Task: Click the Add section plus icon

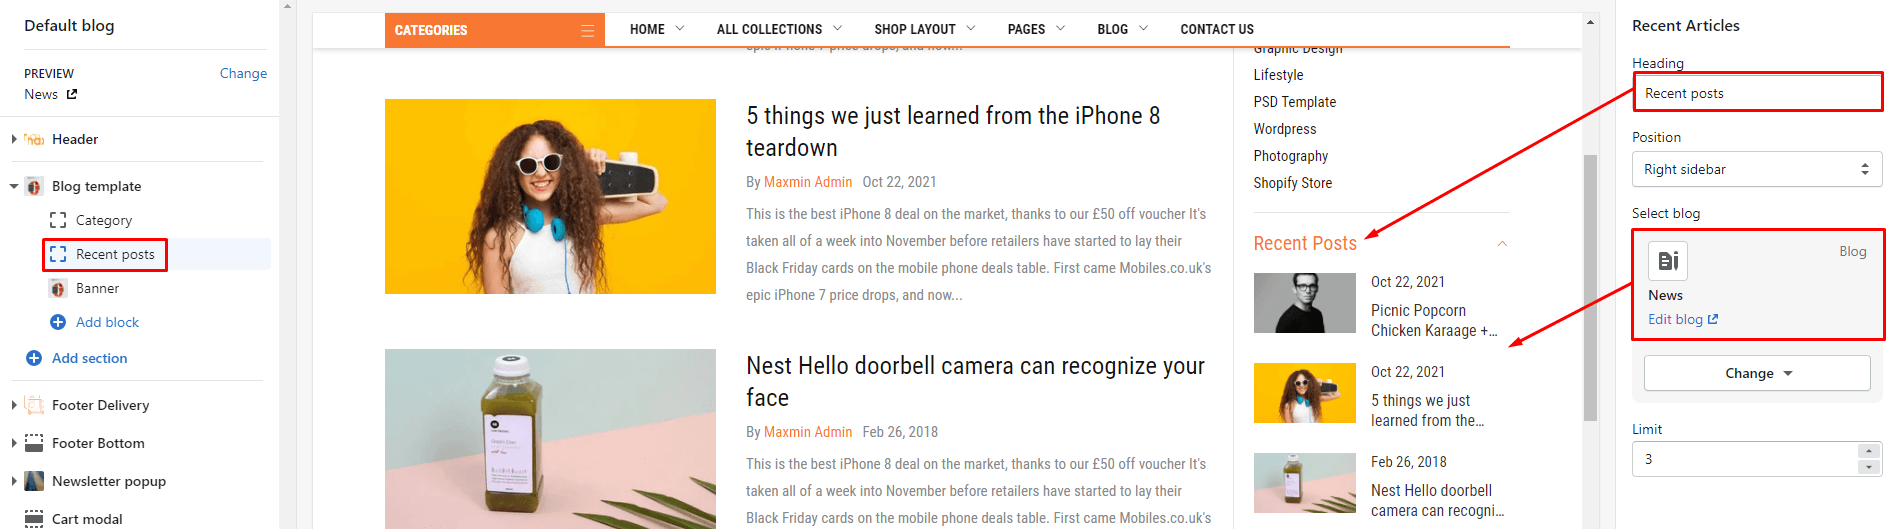Action: point(34,358)
